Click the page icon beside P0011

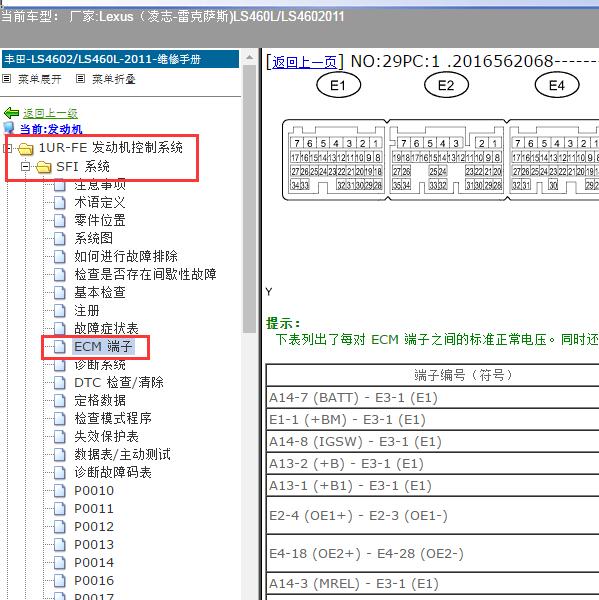tap(59, 509)
